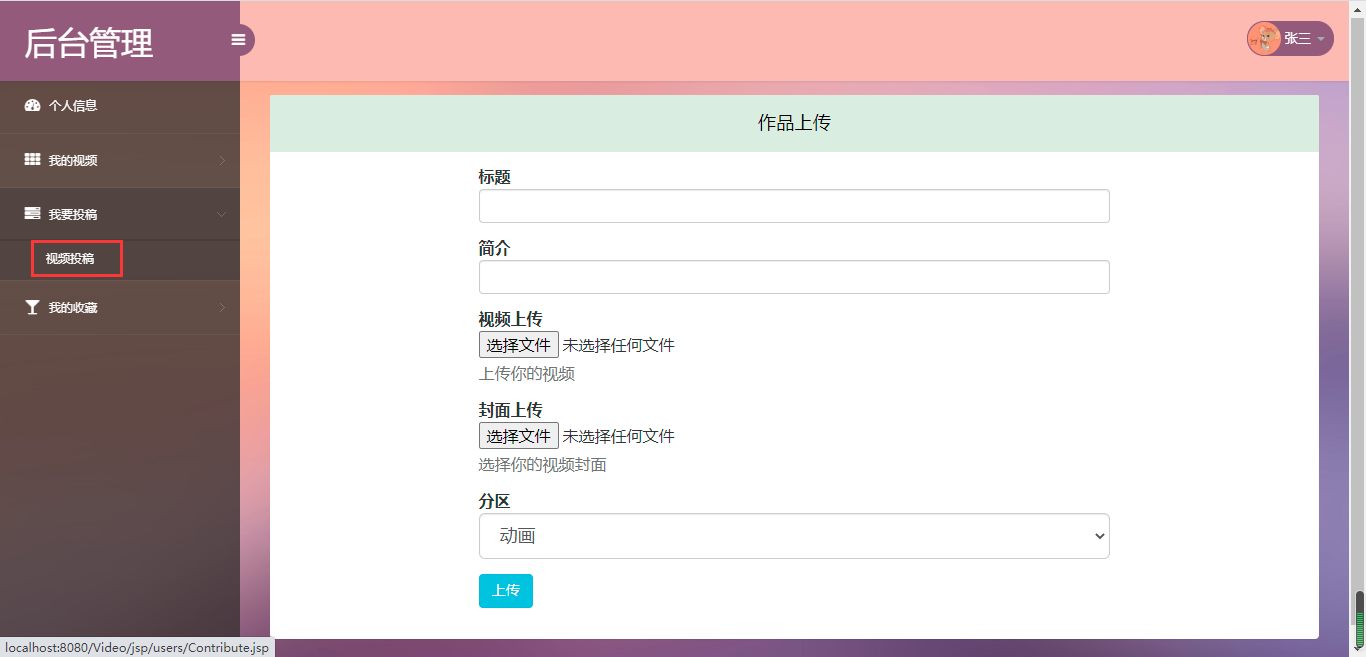Click the 后台管理 logo title

(x=89, y=43)
